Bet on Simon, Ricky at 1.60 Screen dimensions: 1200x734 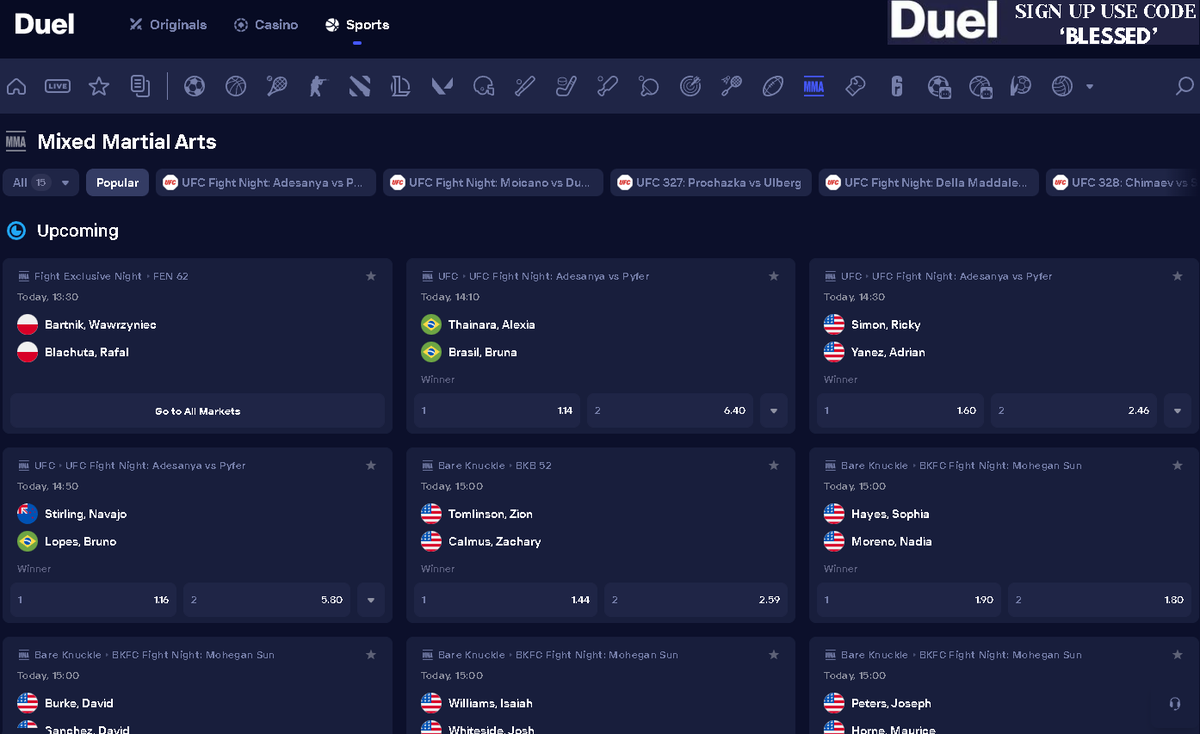901,411
